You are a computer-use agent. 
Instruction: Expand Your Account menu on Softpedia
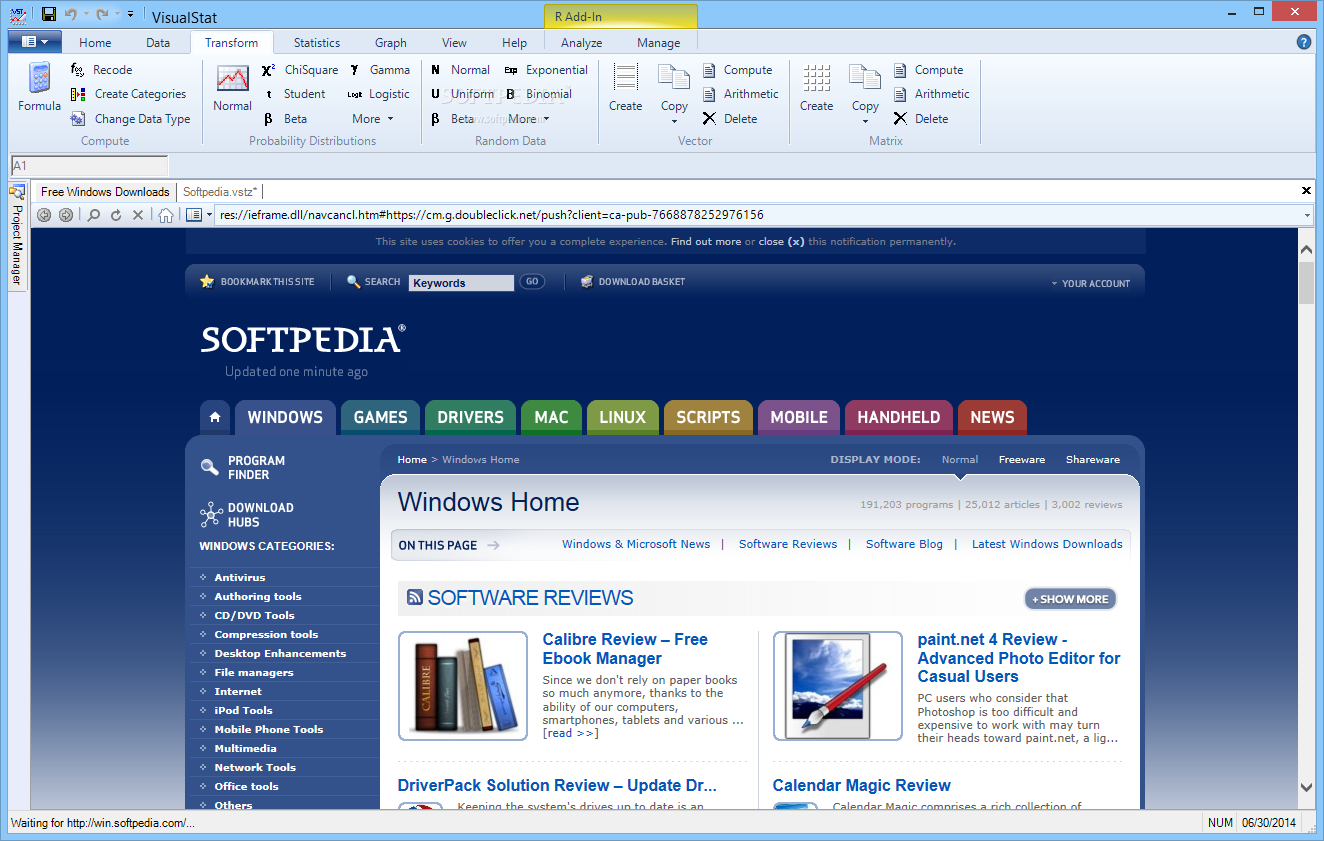click(1090, 284)
